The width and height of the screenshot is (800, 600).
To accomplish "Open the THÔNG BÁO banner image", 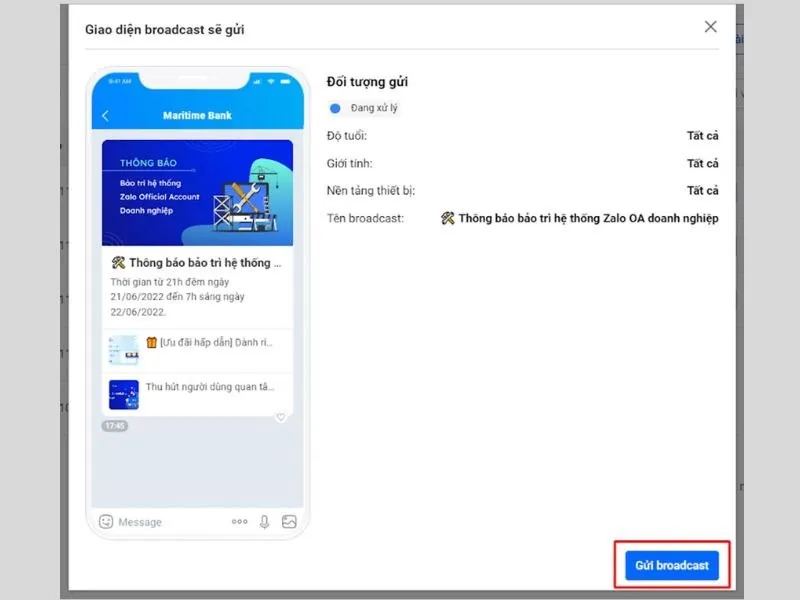I will click(x=197, y=193).
